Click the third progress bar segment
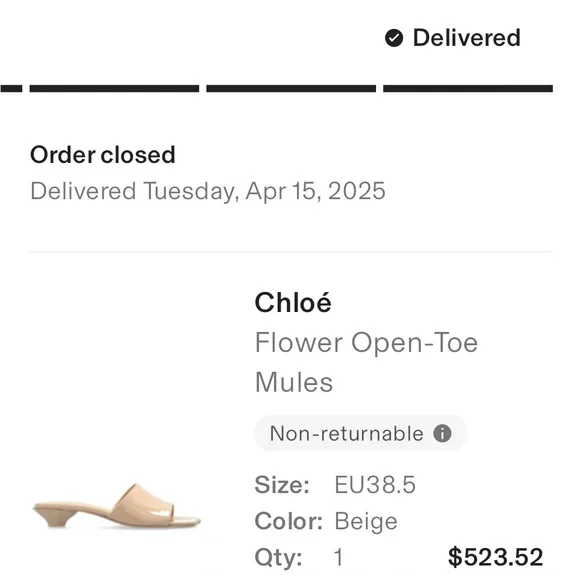This screenshot has height=580, width=580. [291, 89]
